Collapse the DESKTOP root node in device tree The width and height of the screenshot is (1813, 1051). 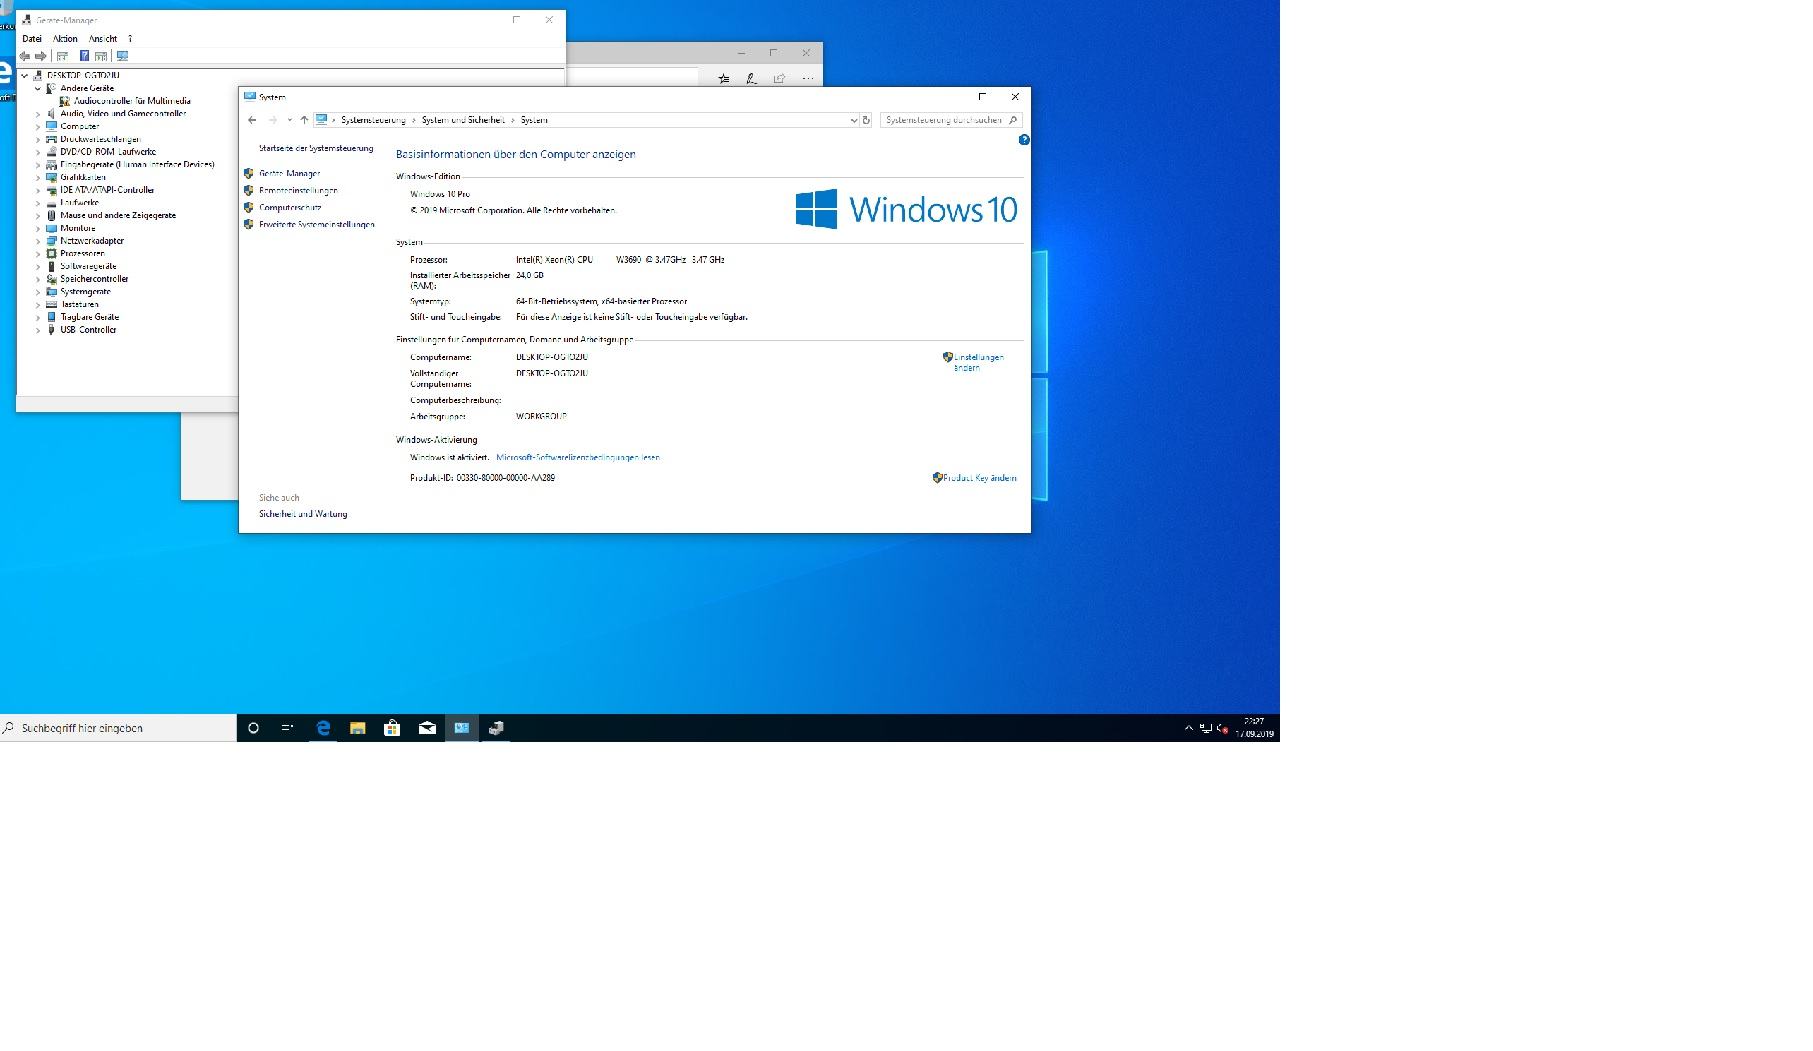pos(25,75)
